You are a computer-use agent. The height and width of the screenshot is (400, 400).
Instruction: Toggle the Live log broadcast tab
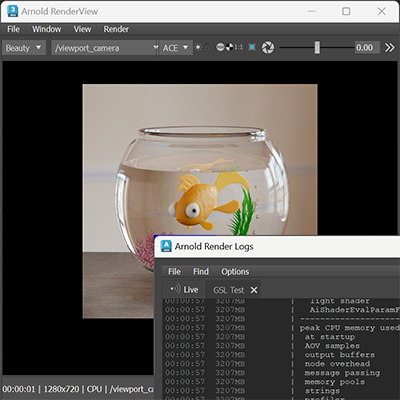[x=184, y=289]
